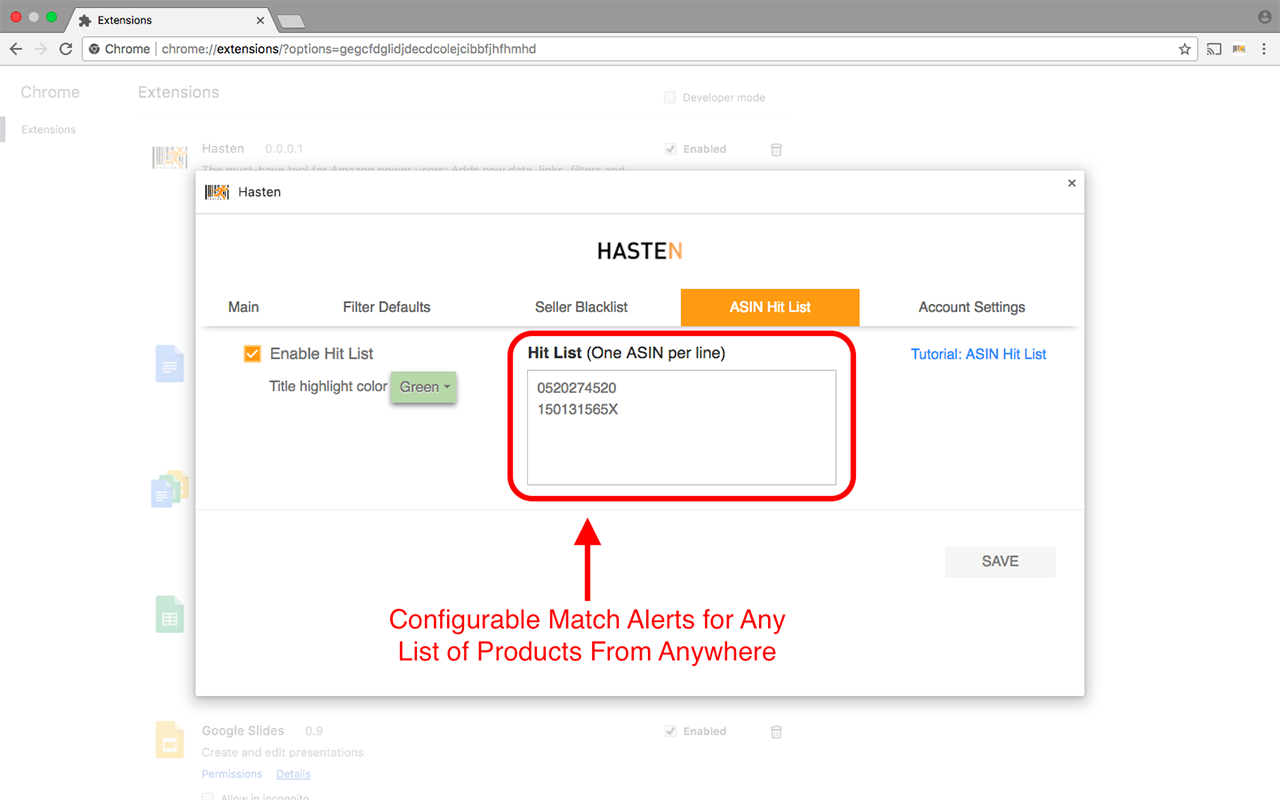Screen dimensions: 1280x800
Task: Open the Tutorial: ASIN Hit List link
Action: click(978, 354)
